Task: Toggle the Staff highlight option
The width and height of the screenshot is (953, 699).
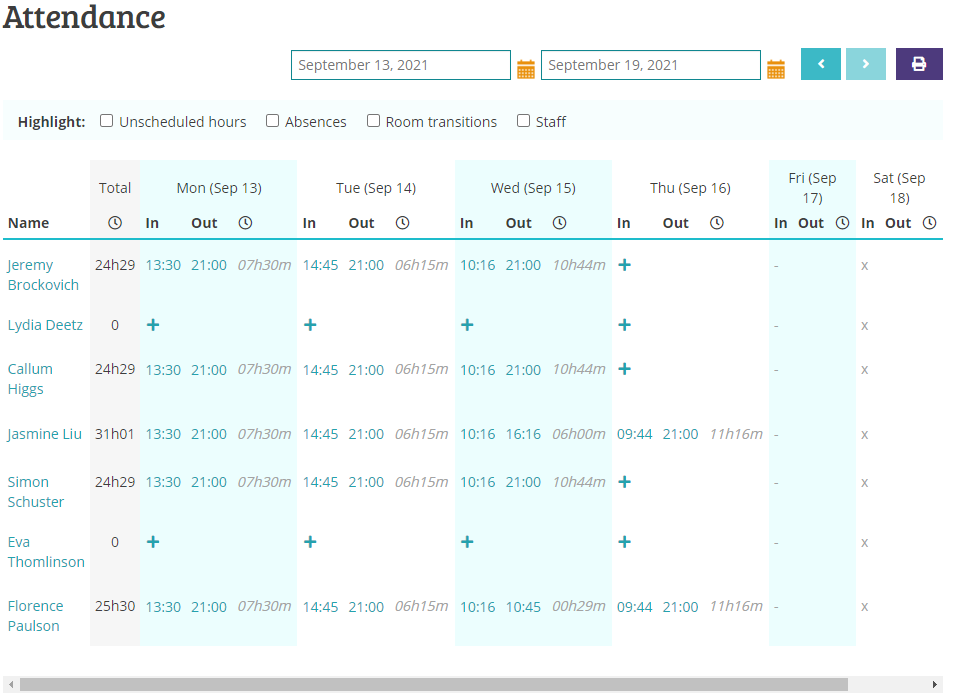Action: click(x=523, y=120)
